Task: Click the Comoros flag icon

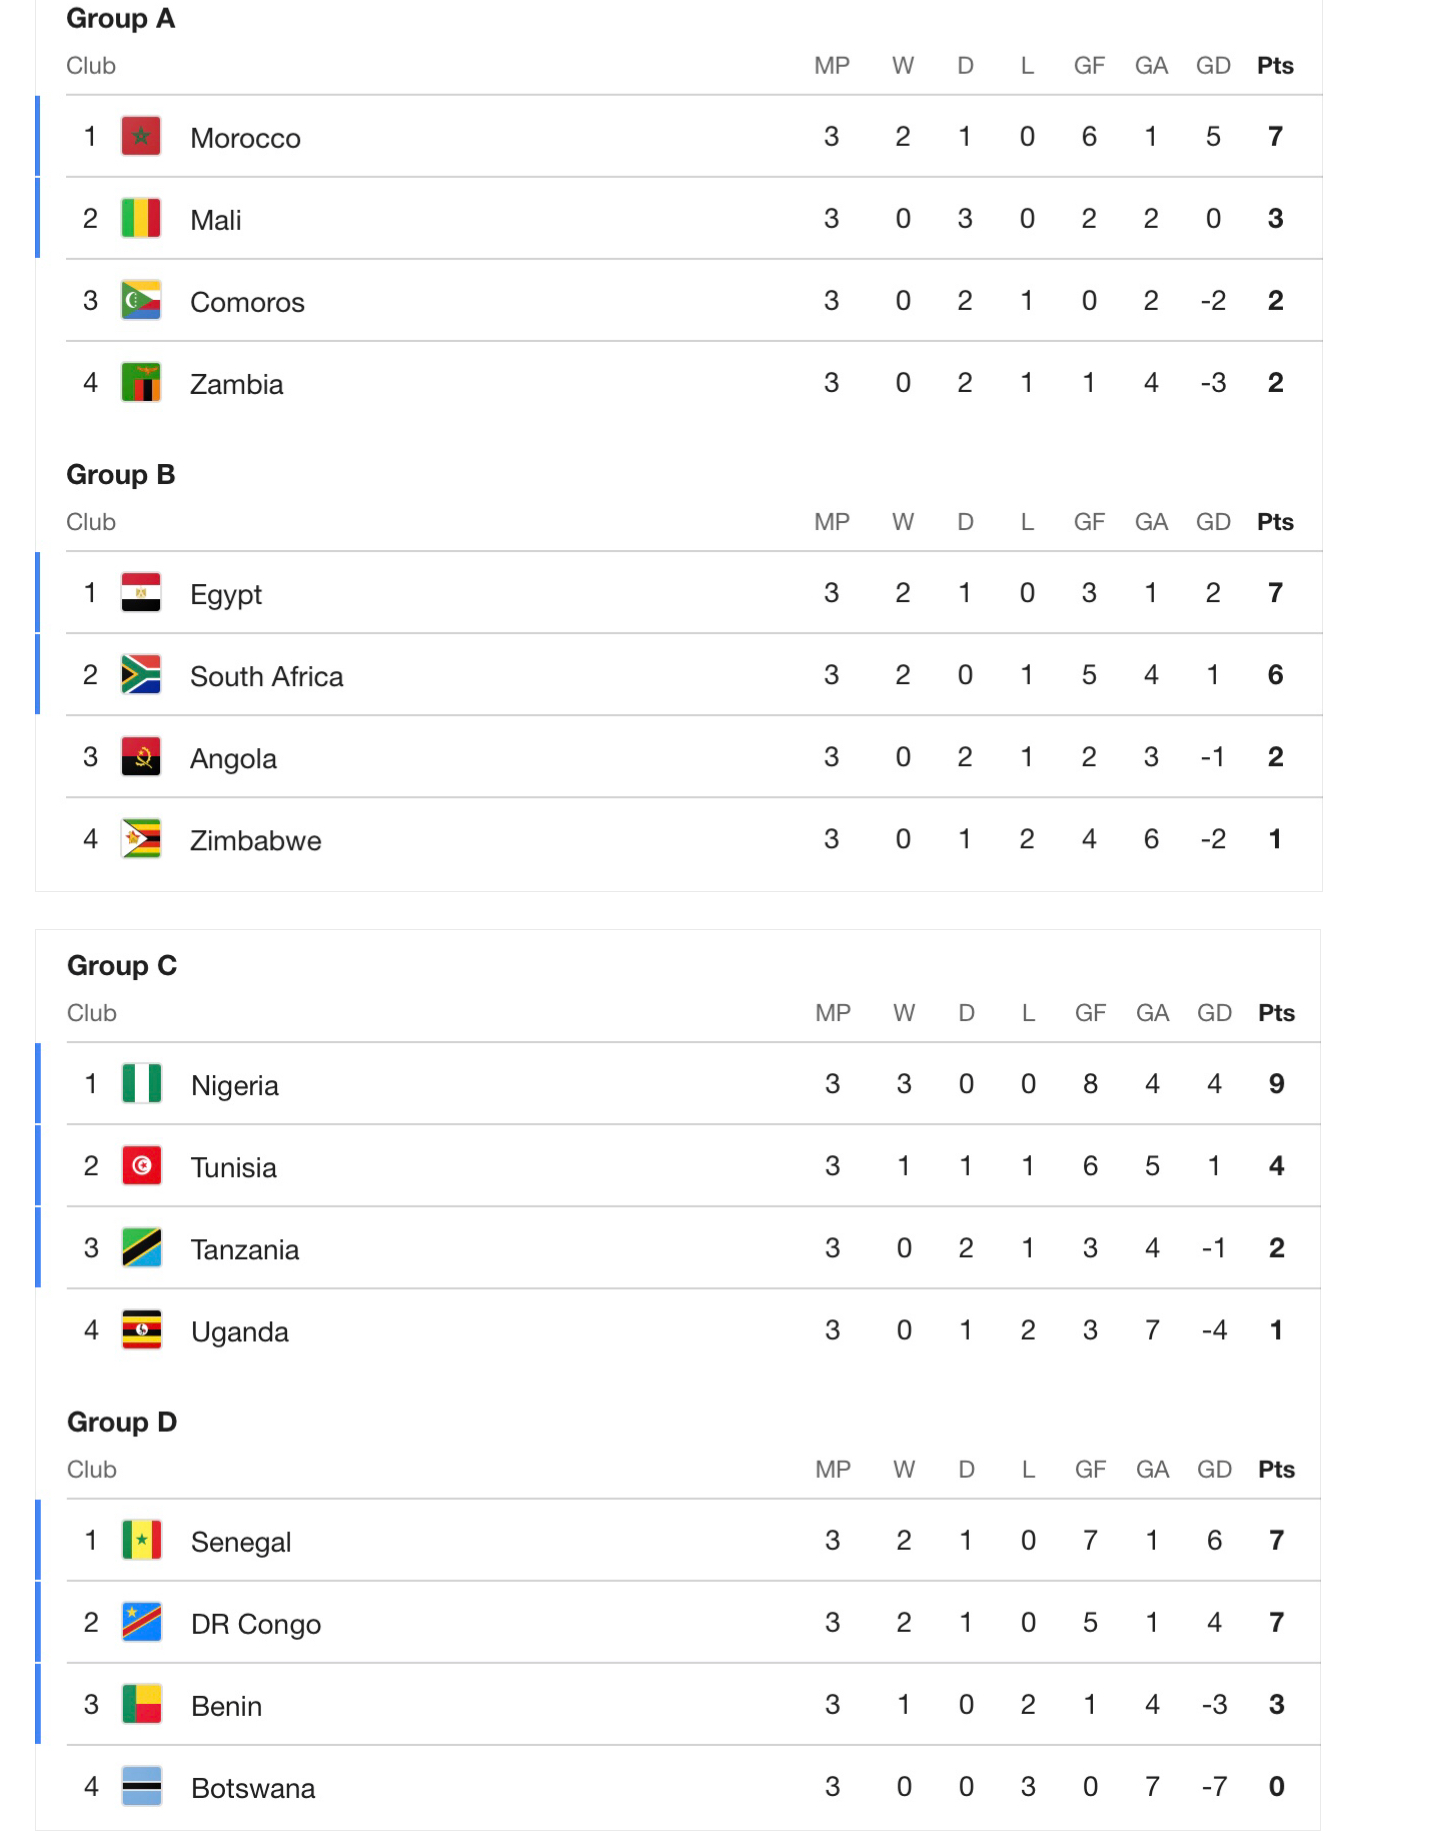Action: point(141,300)
